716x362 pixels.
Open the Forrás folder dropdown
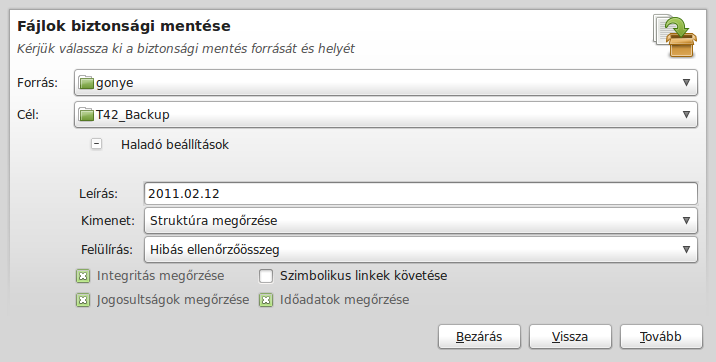(385, 83)
